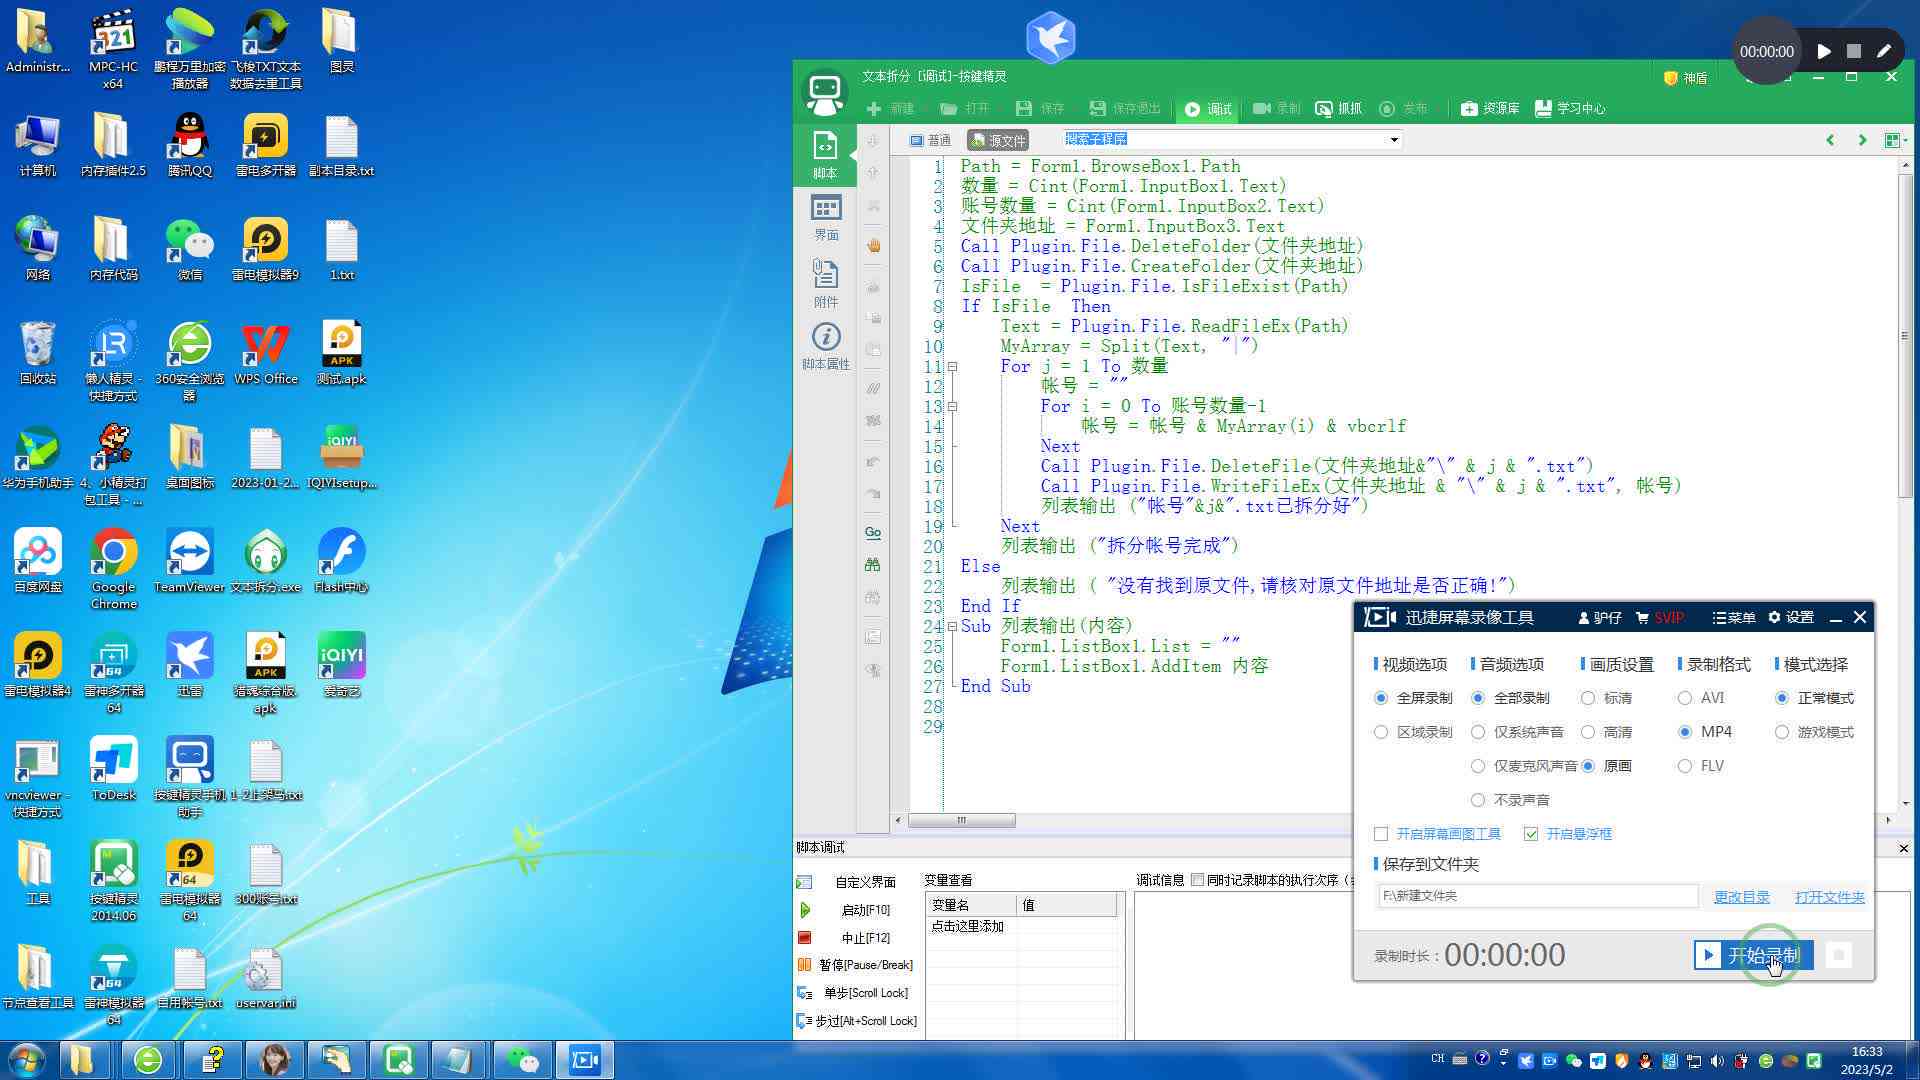Toggle 开启屏幕画图工具 screen drawing tool checkbox
Screen dimensions: 1920x1080
tap(1382, 833)
